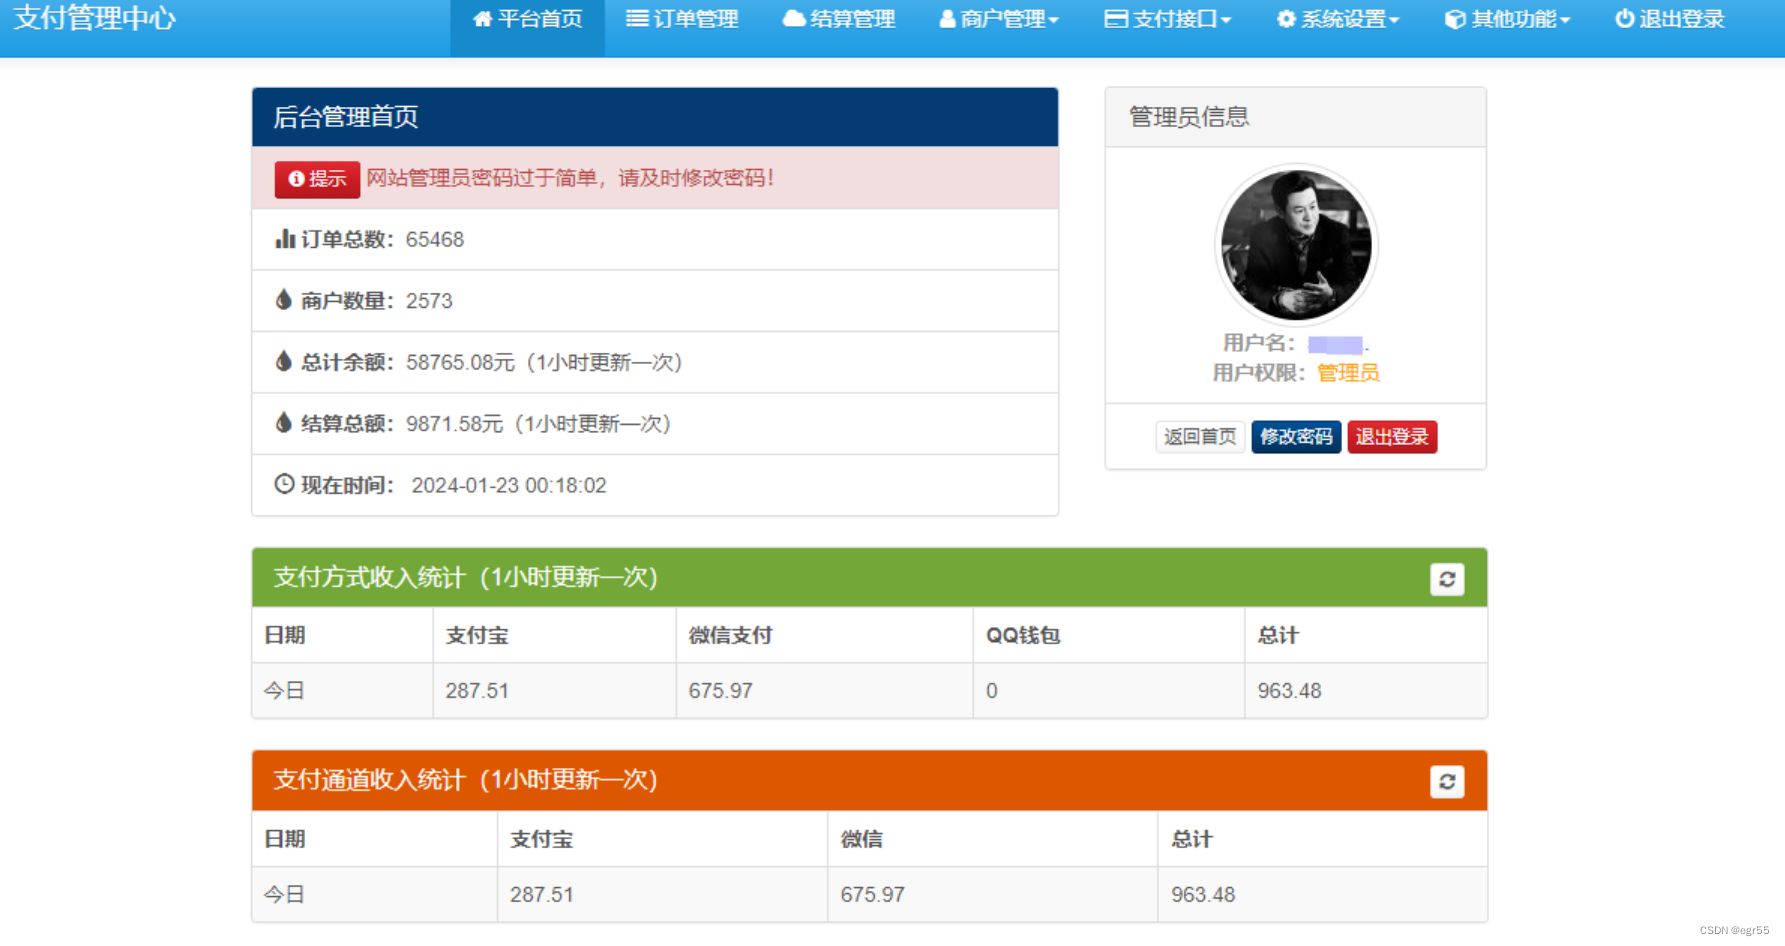Open the 其他功能 dropdown
1785x946 pixels.
pos(1507,17)
